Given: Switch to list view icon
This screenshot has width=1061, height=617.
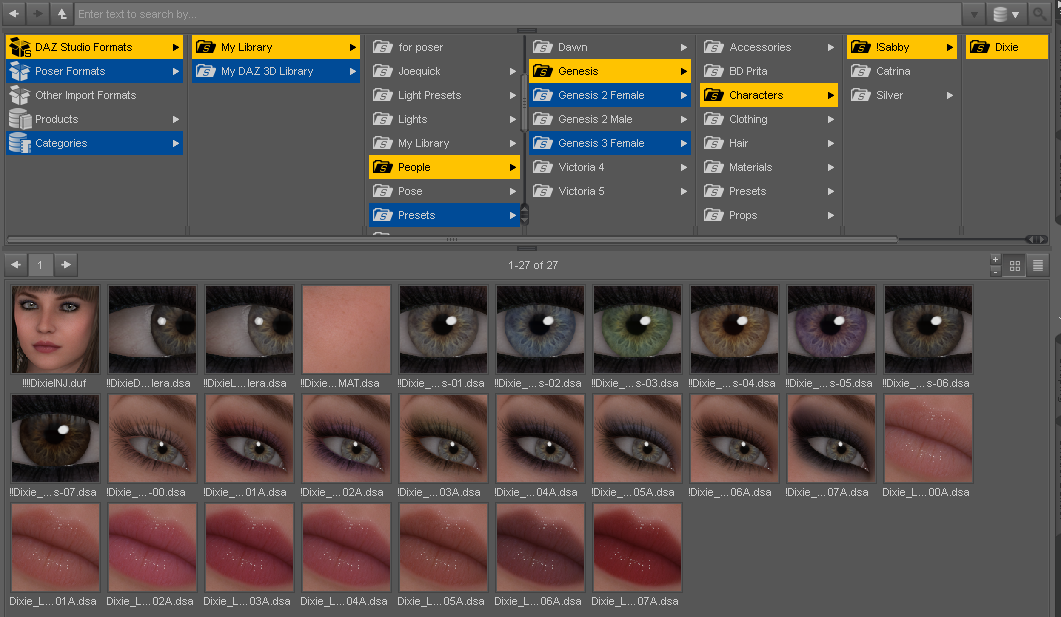Looking at the screenshot, I should tap(1037, 265).
